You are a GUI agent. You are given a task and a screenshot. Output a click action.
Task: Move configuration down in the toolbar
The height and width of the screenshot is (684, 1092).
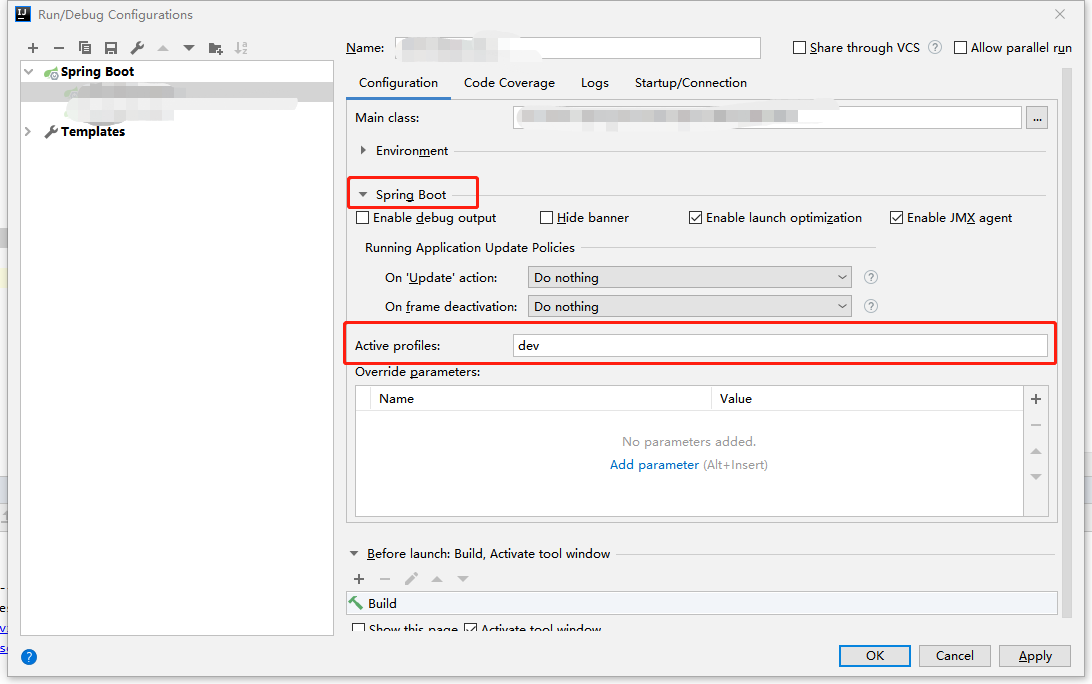coord(189,48)
